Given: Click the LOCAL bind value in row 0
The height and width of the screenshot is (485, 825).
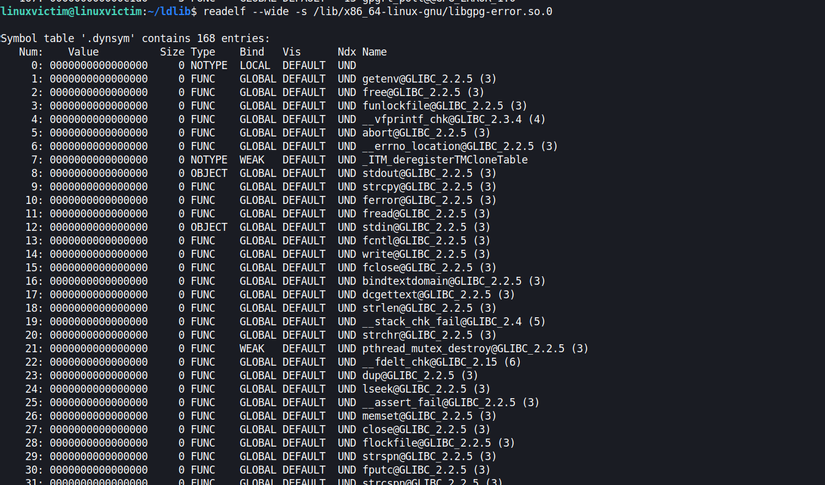Looking at the screenshot, I should (x=255, y=65).
